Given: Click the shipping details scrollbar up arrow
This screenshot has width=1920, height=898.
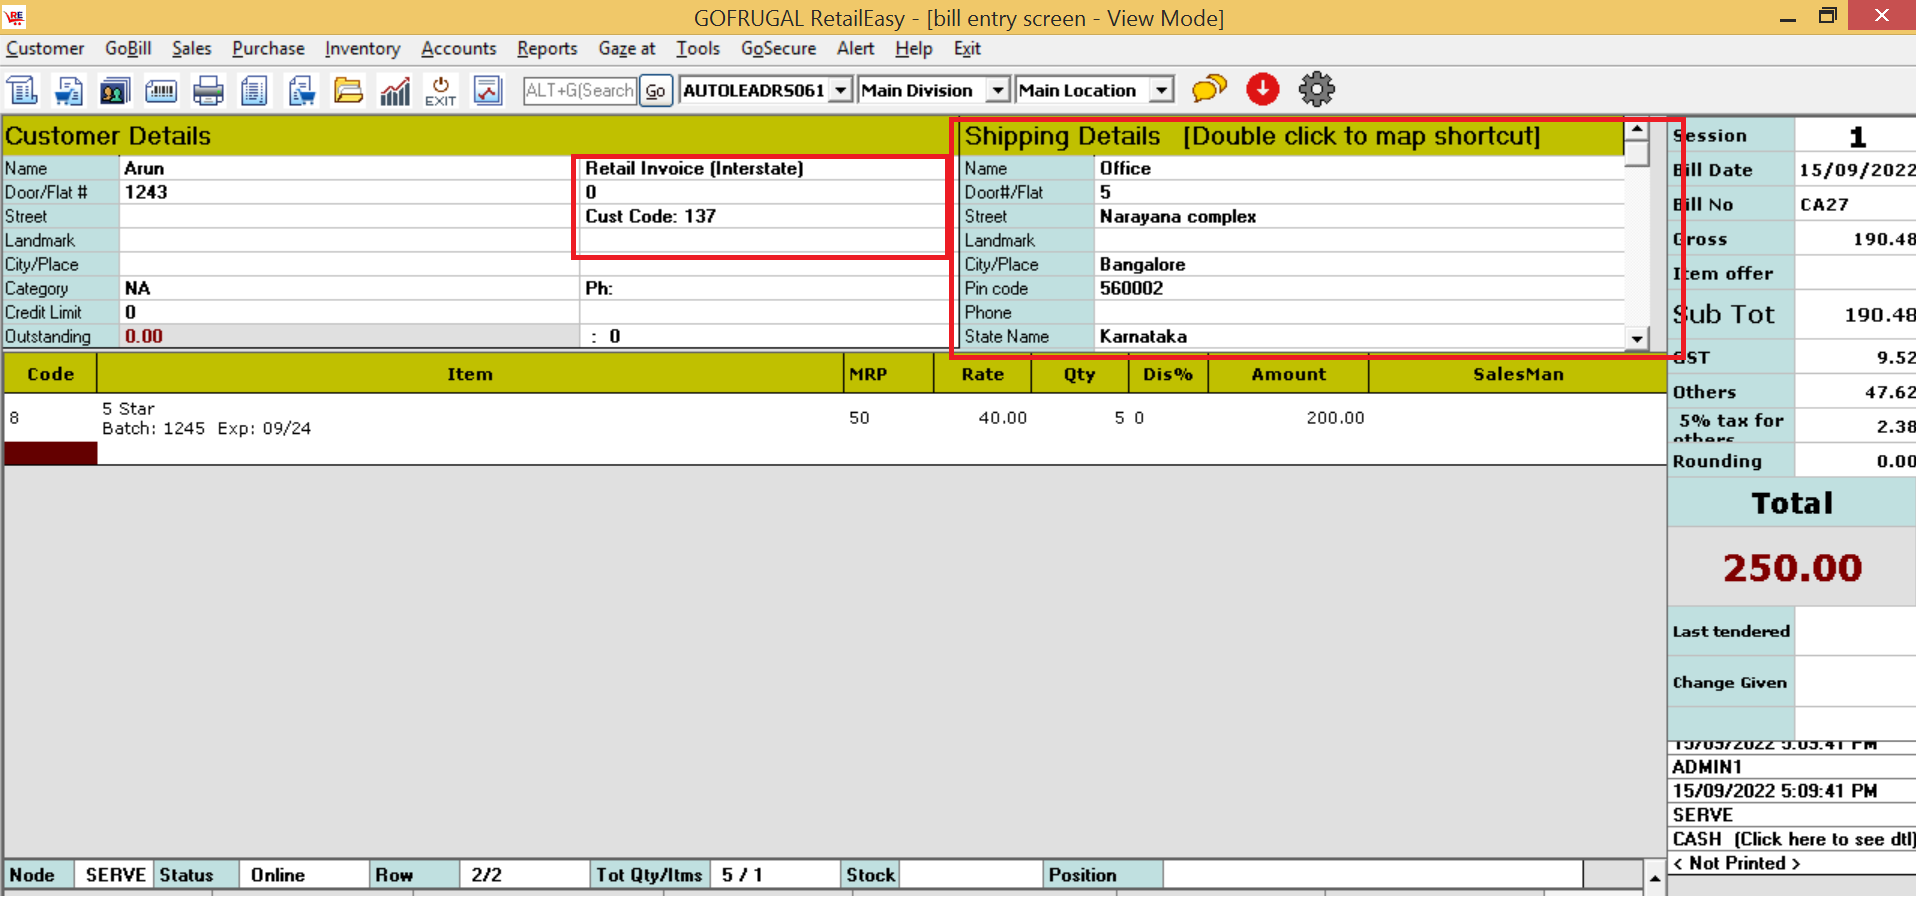Looking at the screenshot, I should [1637, 130].
